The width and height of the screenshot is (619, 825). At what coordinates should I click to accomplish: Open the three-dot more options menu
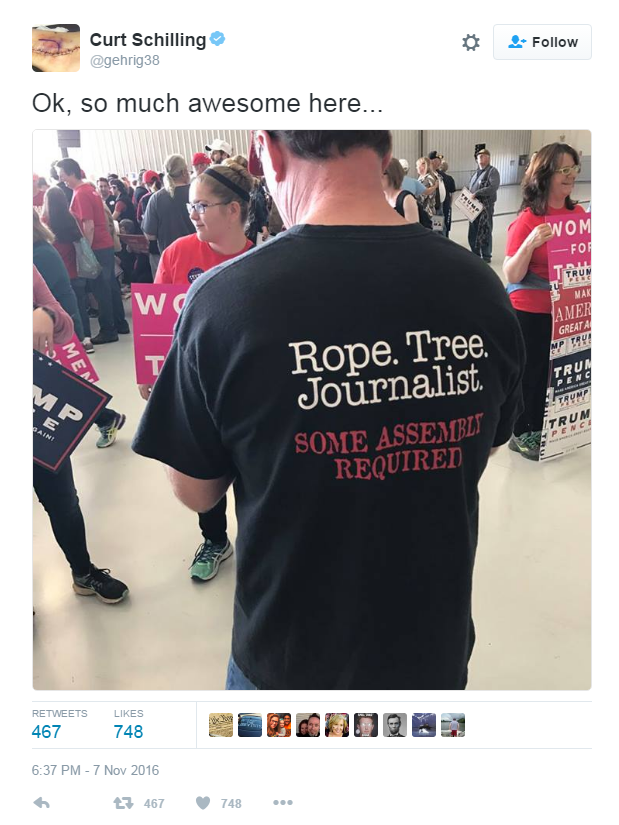point(283,802)
